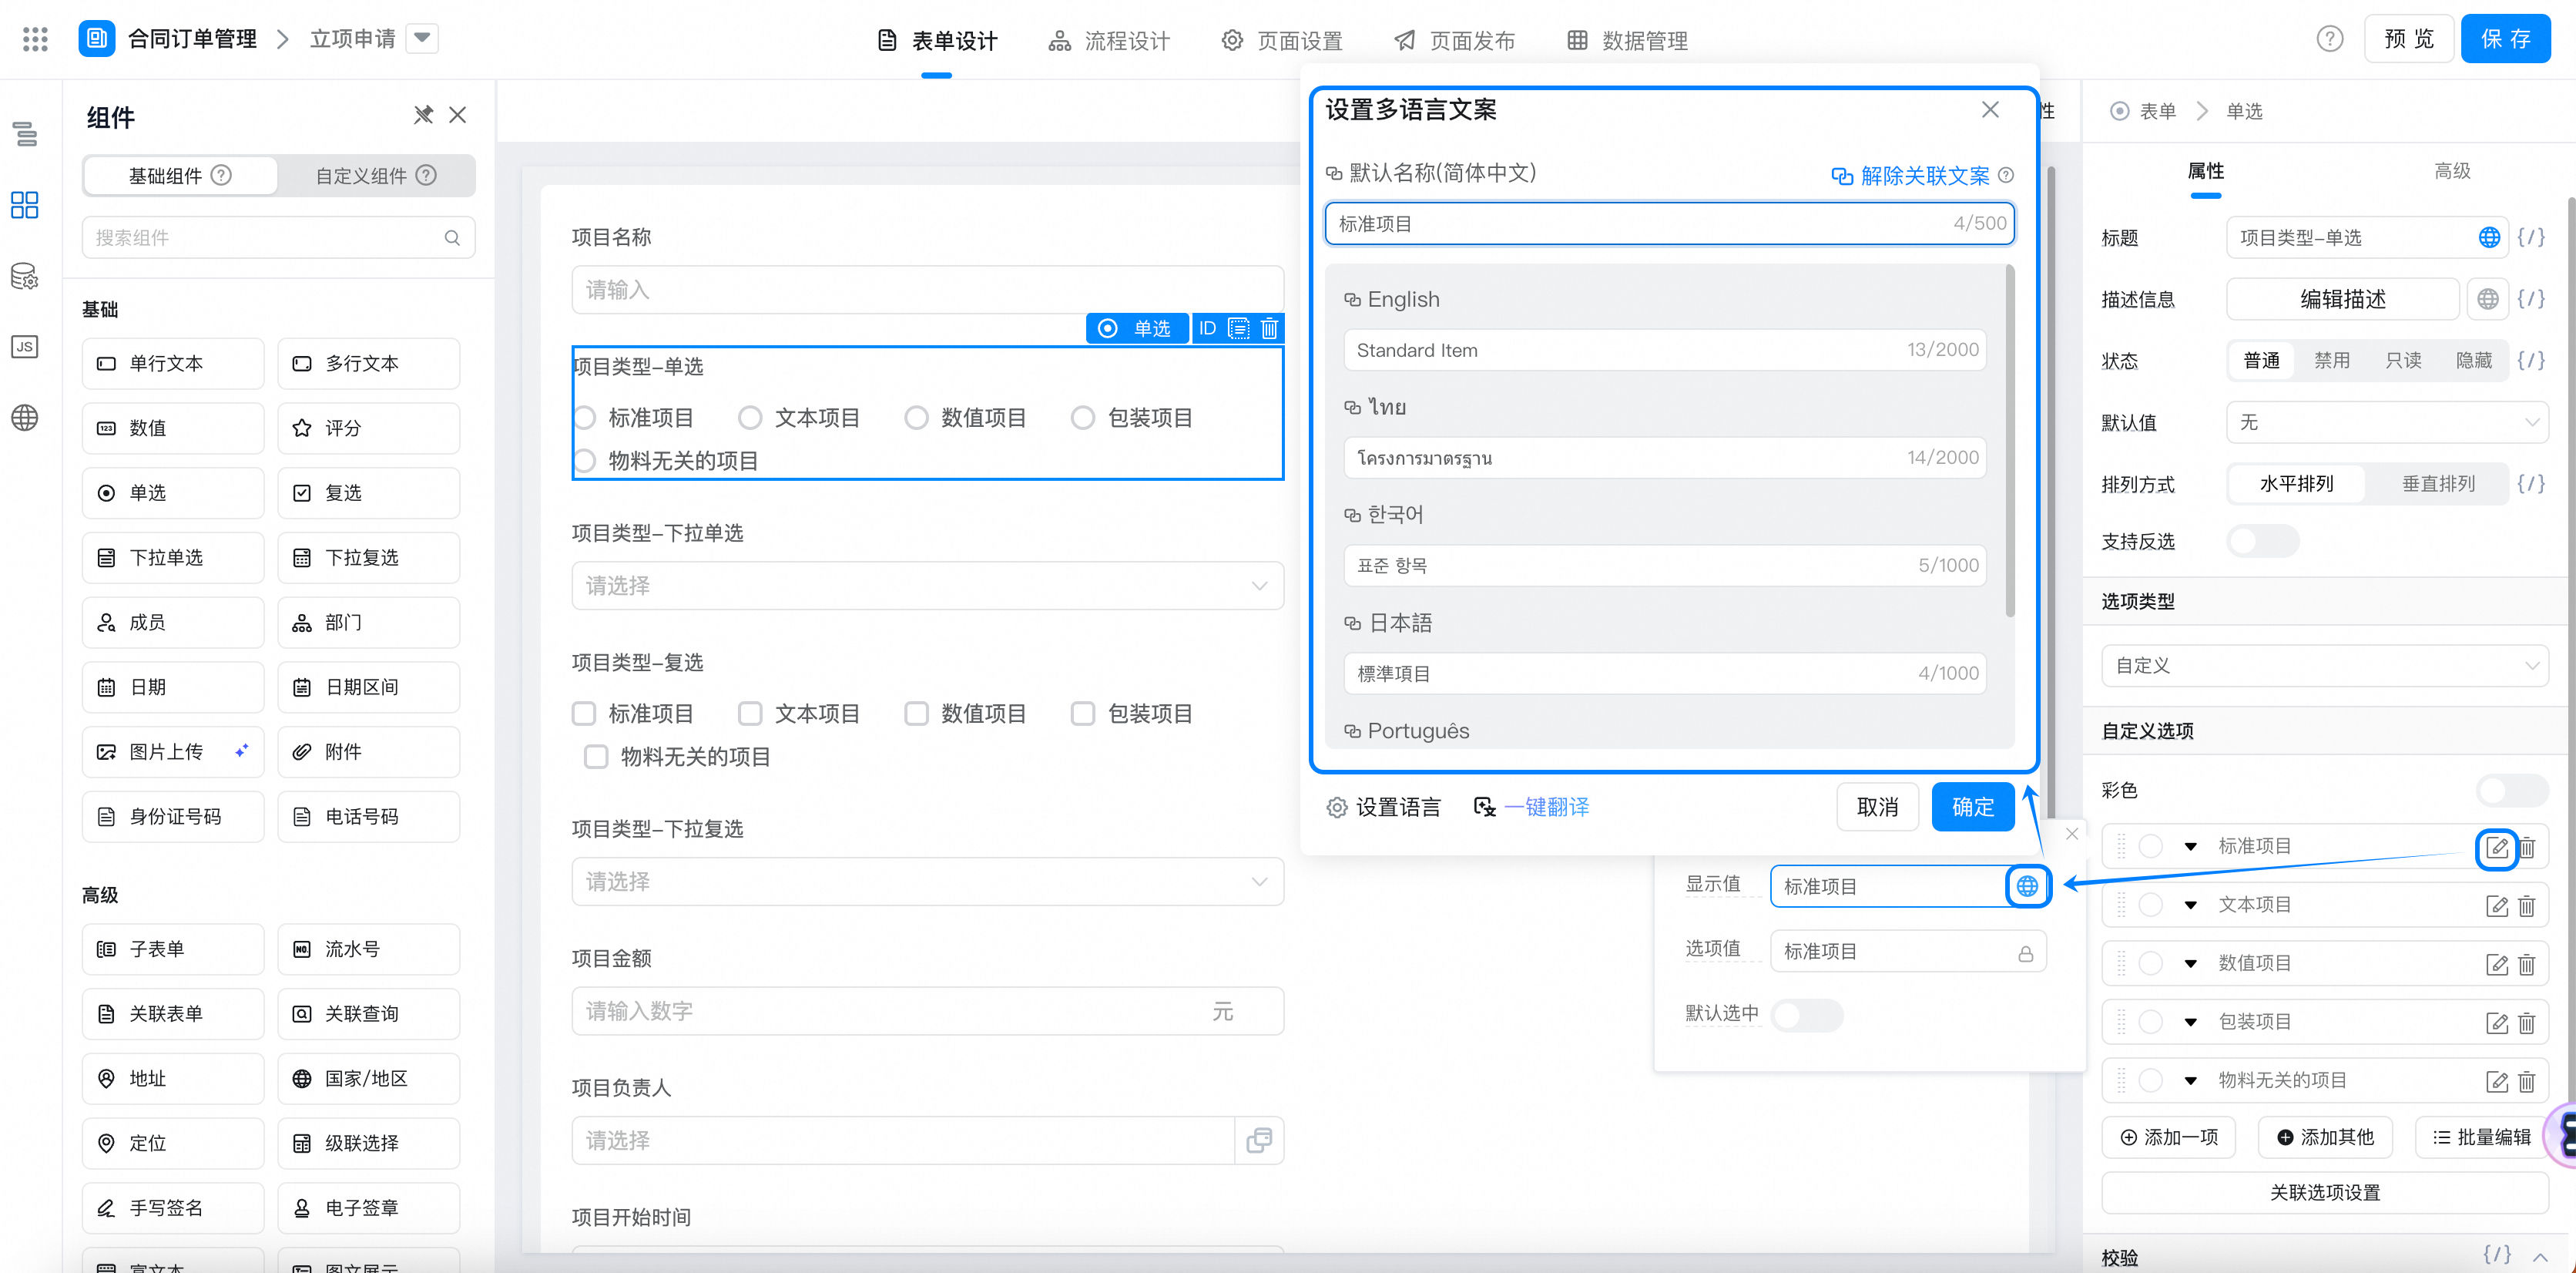Enable the 支持反选 toggle

(2262, 541)
